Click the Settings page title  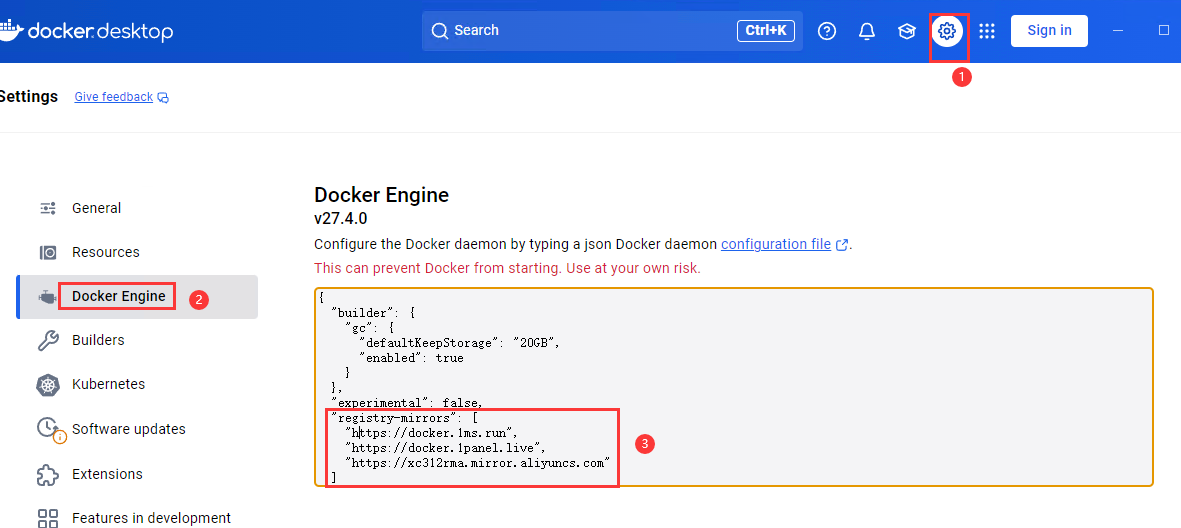29,96
